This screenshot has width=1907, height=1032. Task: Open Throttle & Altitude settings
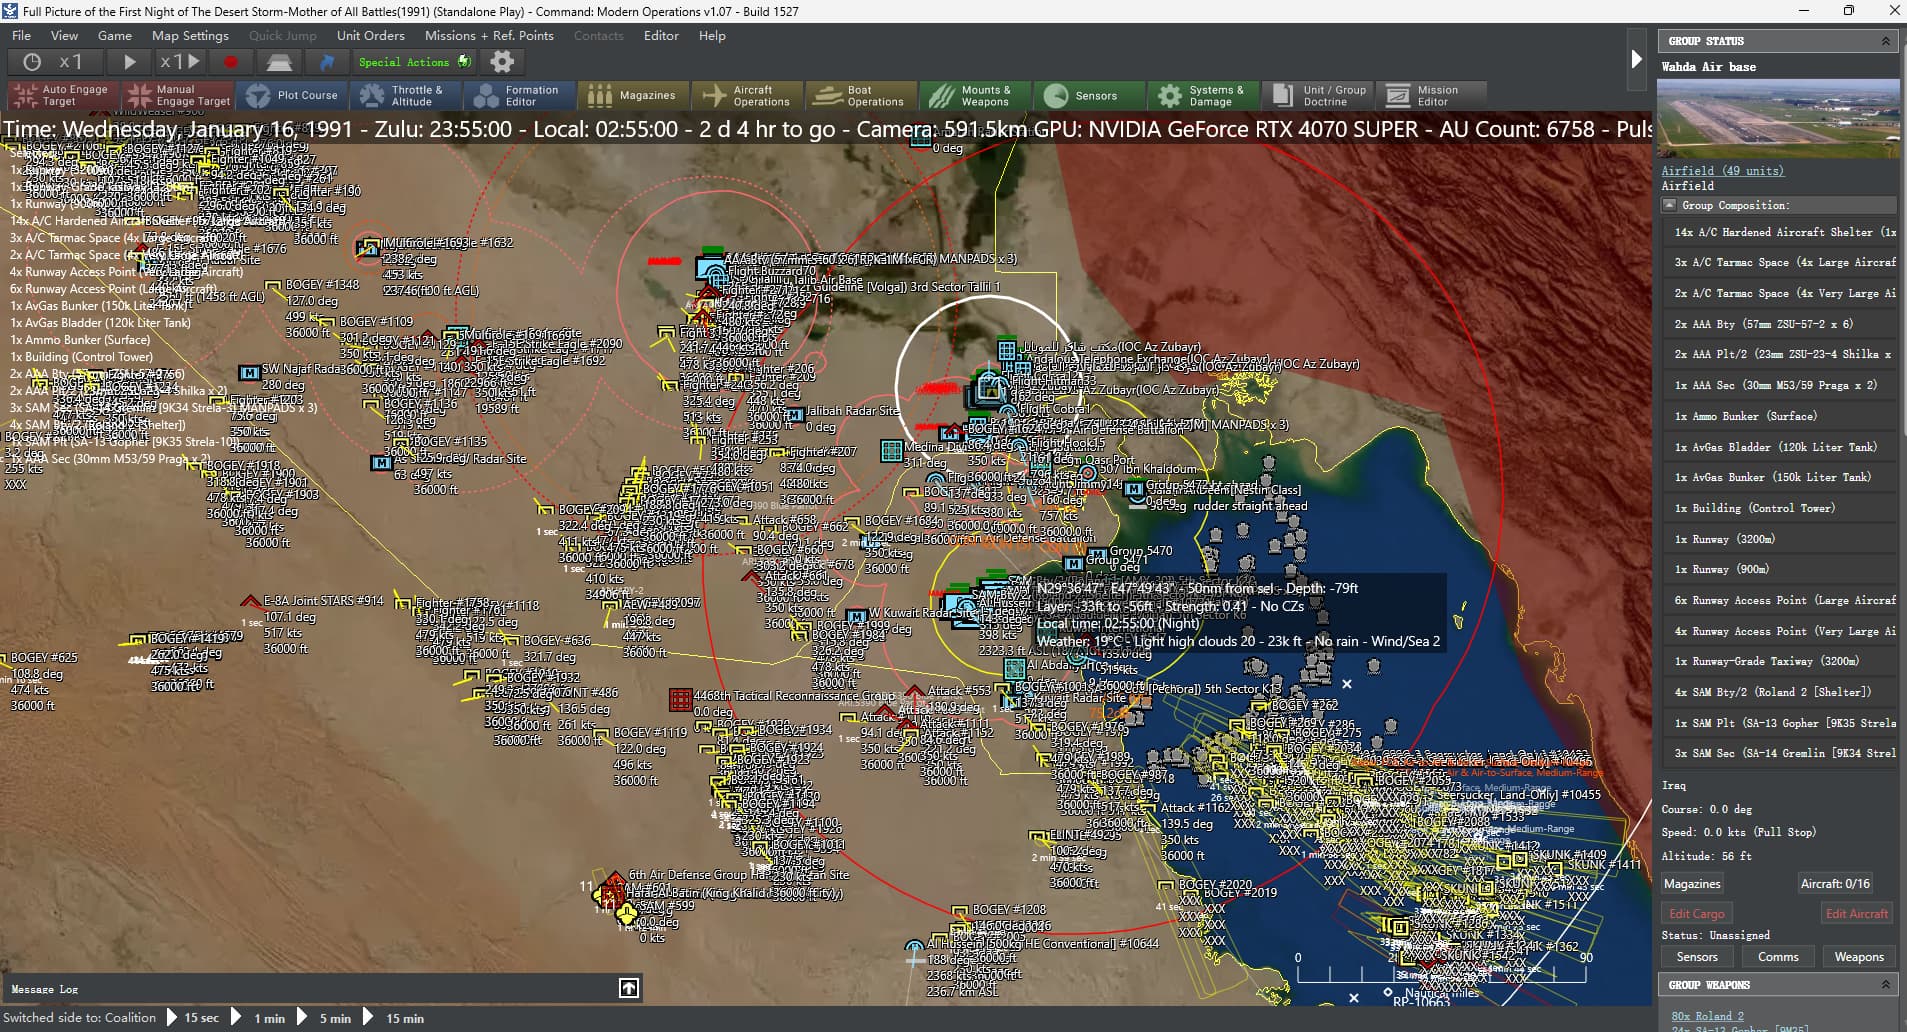[406, 95]
